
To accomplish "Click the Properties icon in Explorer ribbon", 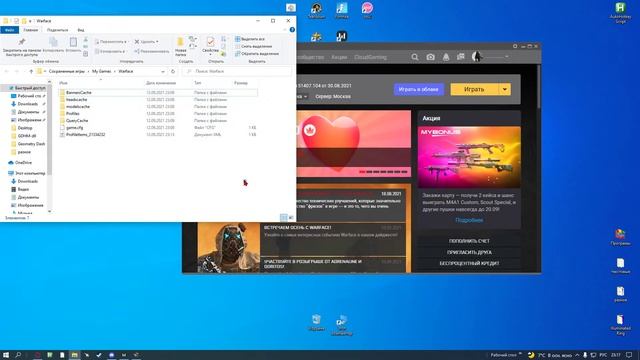I will point(210,42).
